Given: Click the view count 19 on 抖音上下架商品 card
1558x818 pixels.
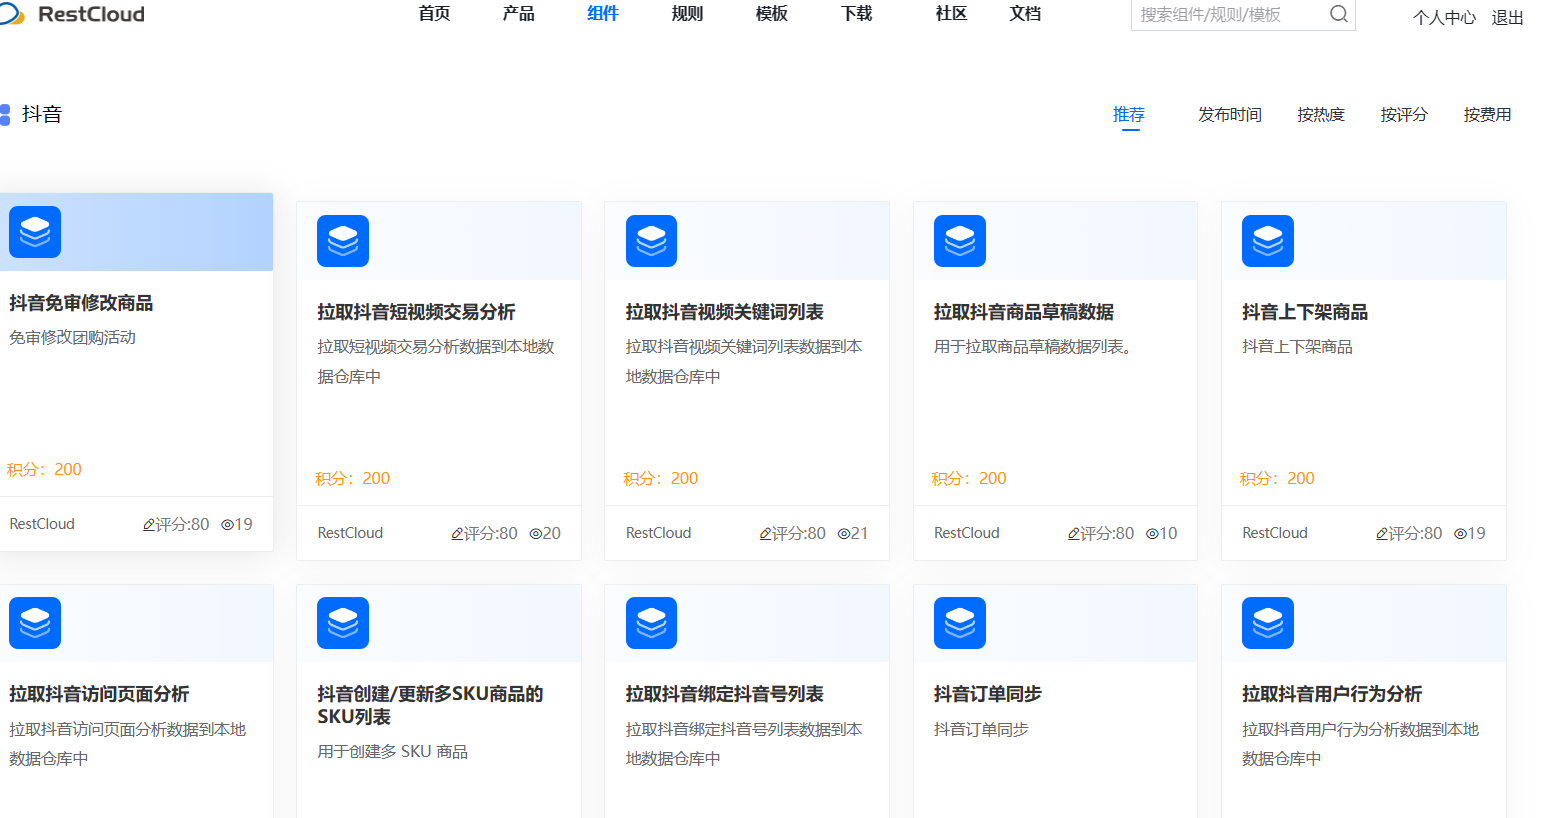Looking at the screenshot, I should point(1470,533).
